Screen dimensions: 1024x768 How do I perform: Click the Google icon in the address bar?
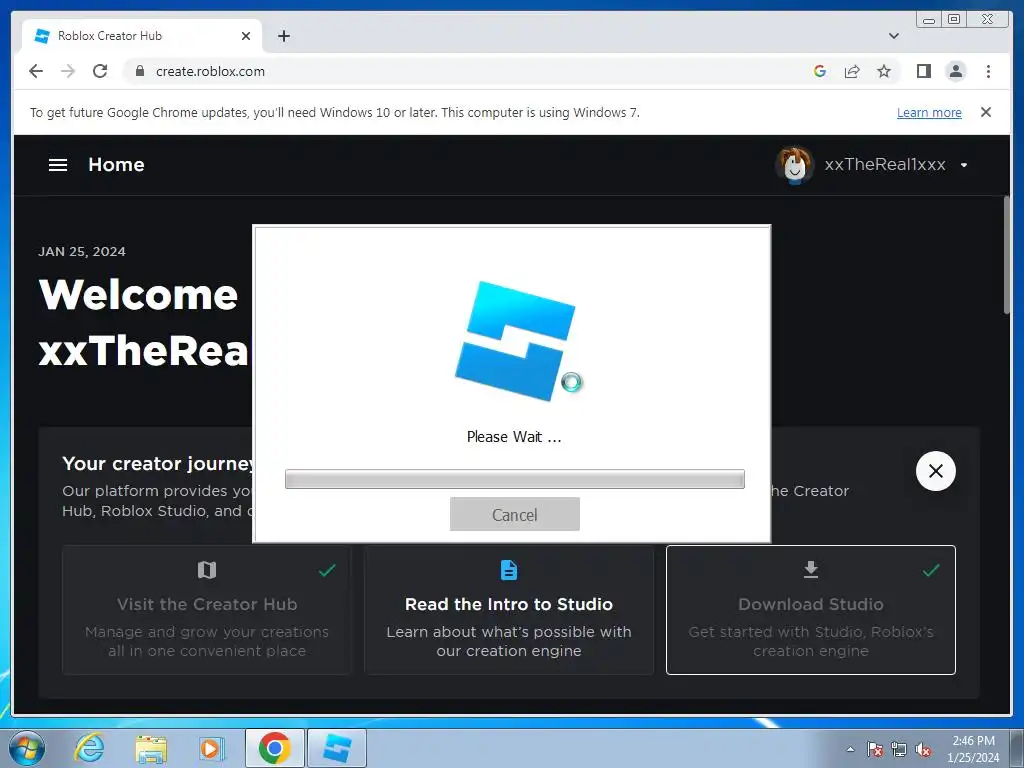(820, 71)
